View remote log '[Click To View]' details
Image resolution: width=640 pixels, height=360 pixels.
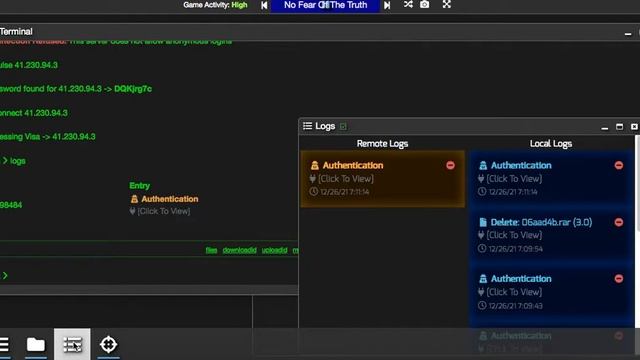(x=346, y=179)
